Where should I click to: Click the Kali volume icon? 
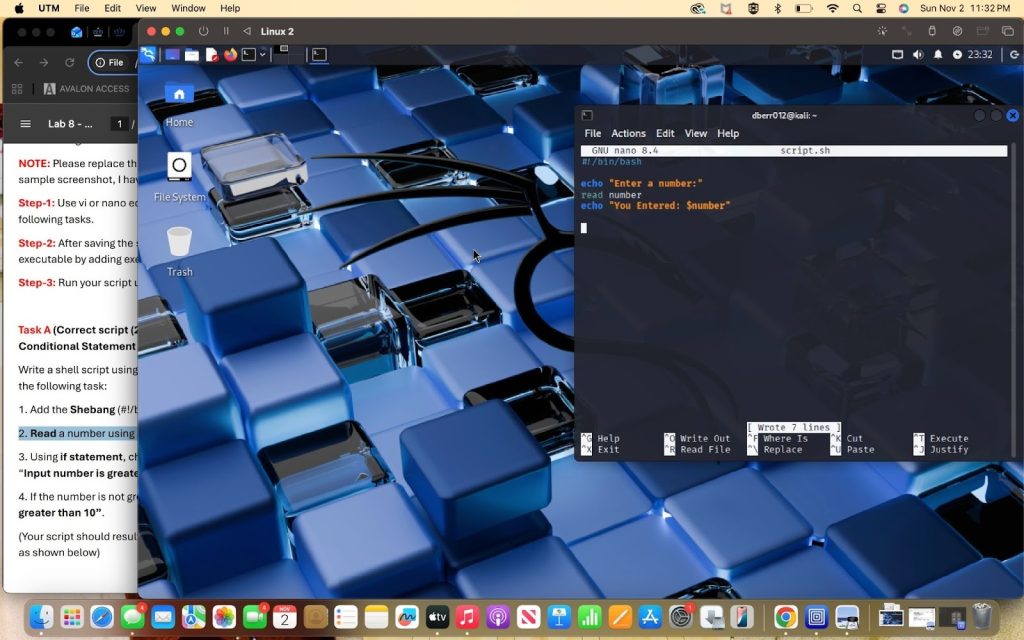tap(918, 55)
